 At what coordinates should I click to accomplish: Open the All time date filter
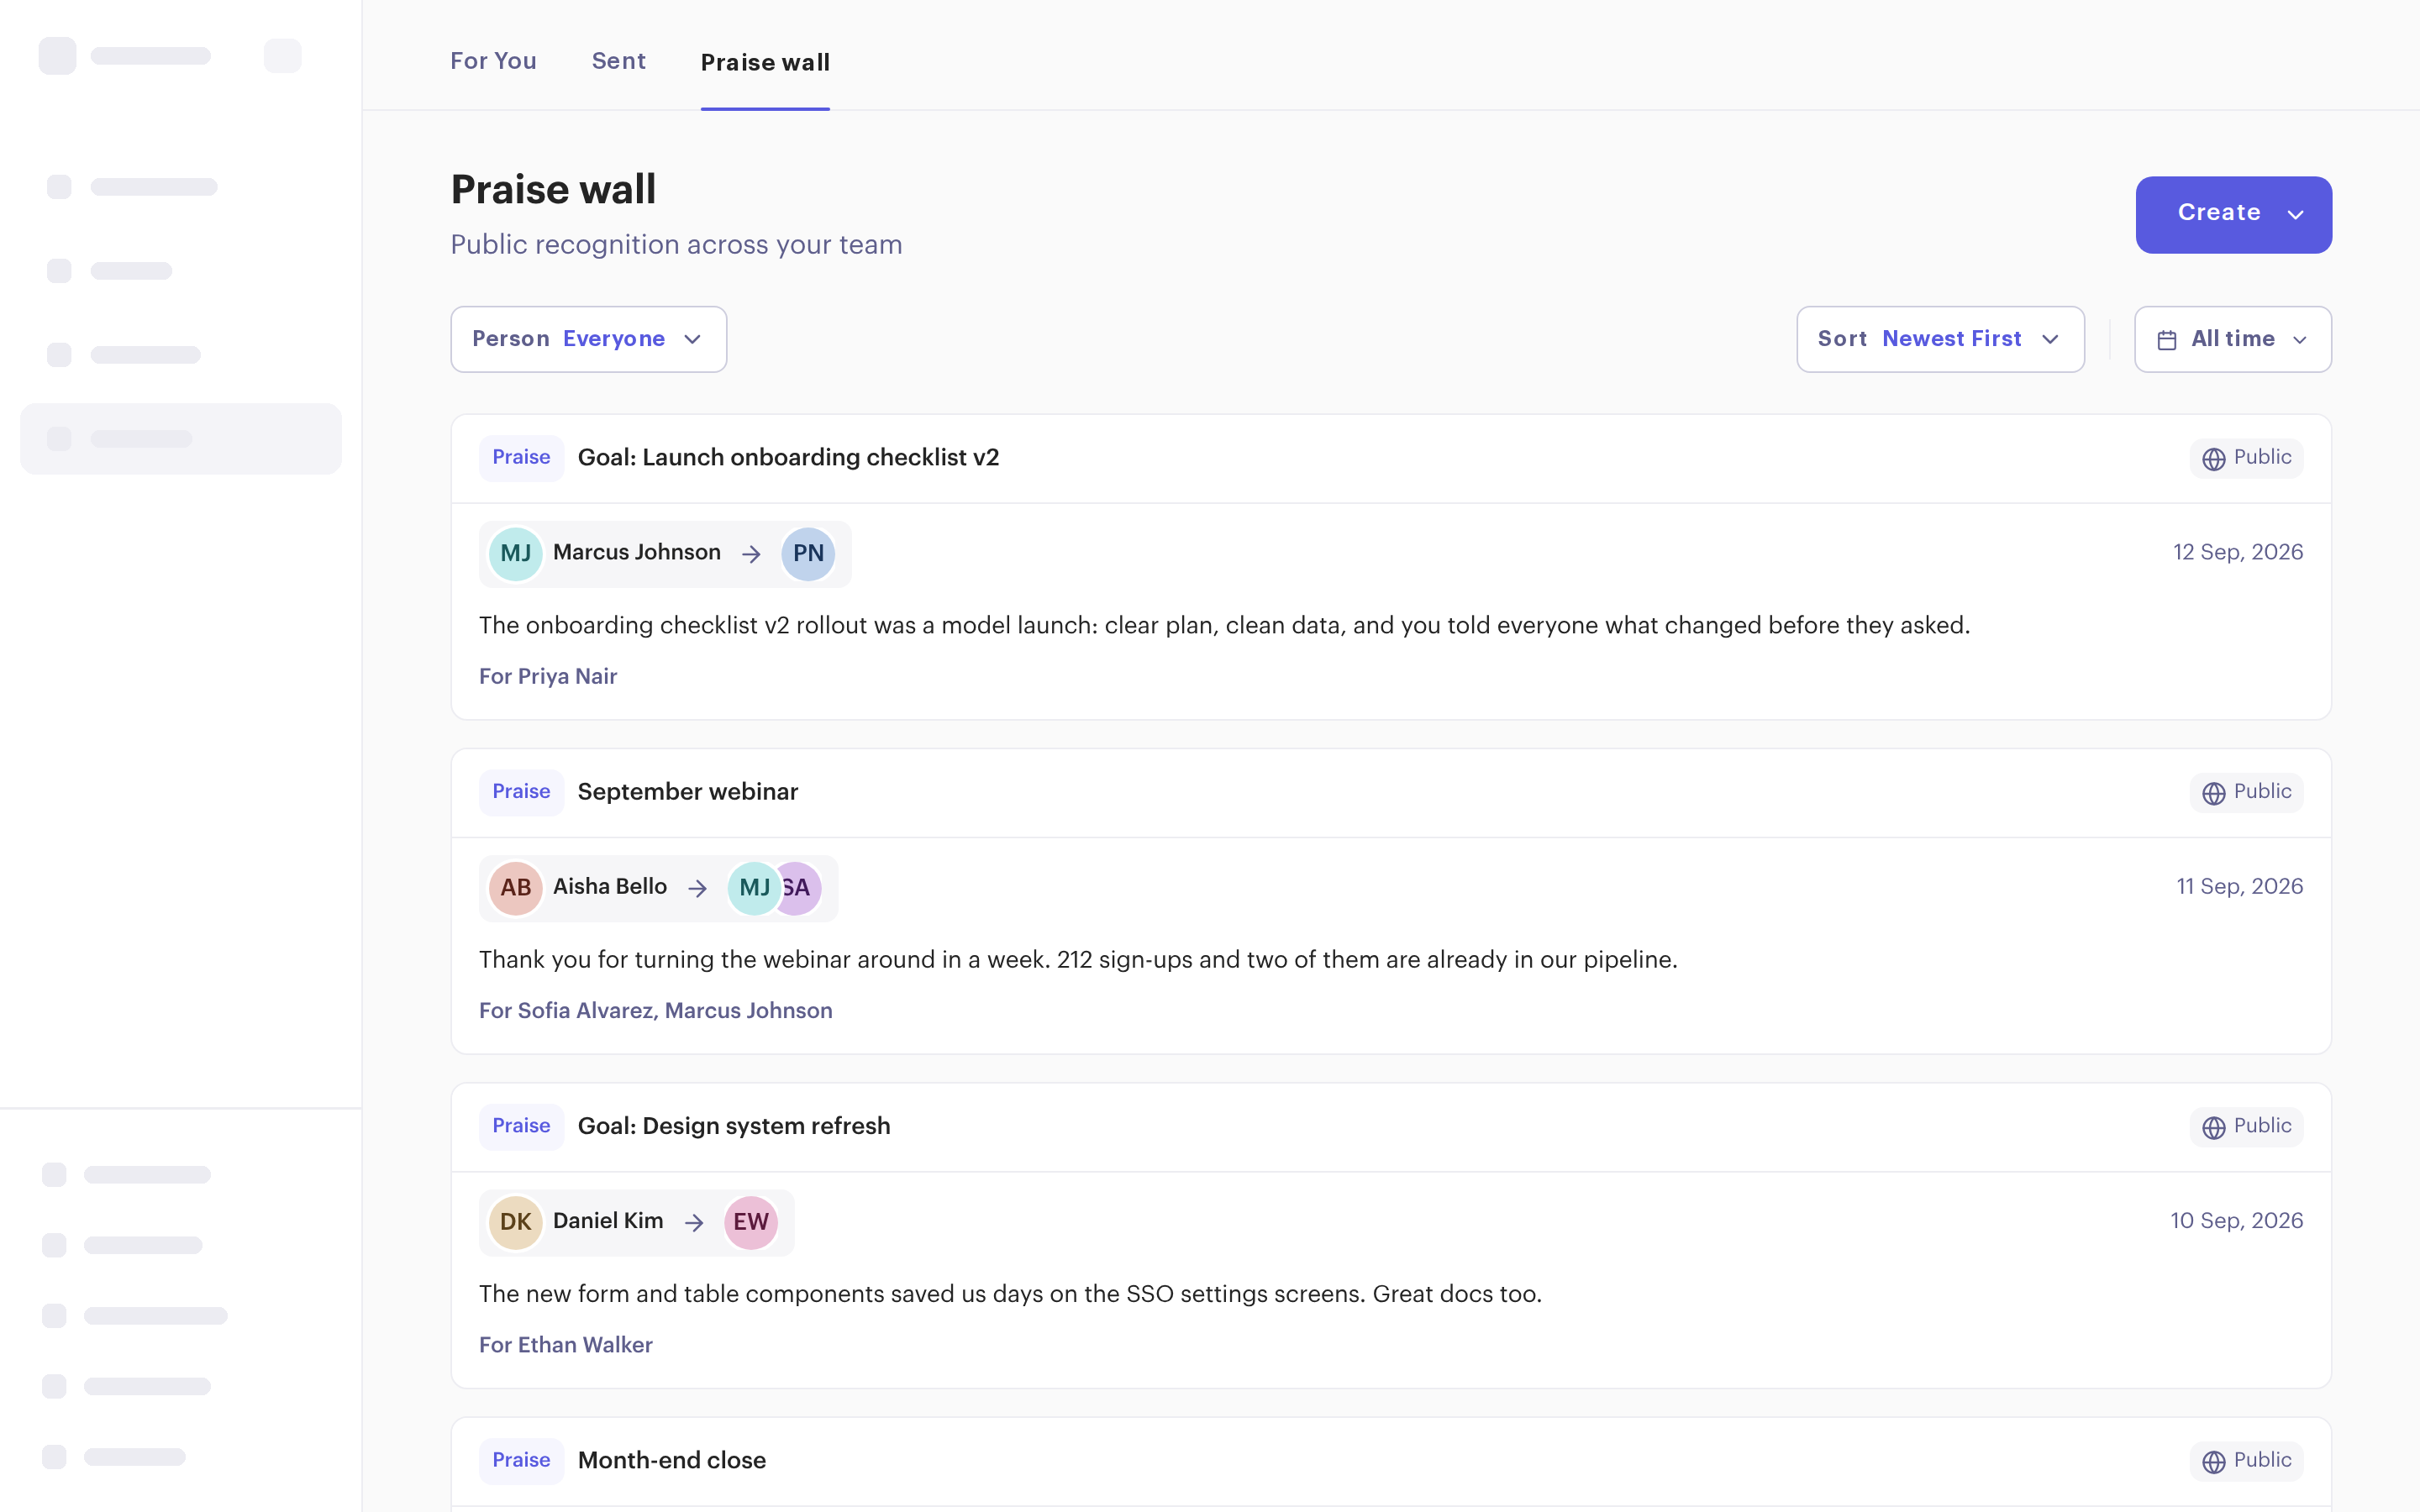tap(2232, 339)
